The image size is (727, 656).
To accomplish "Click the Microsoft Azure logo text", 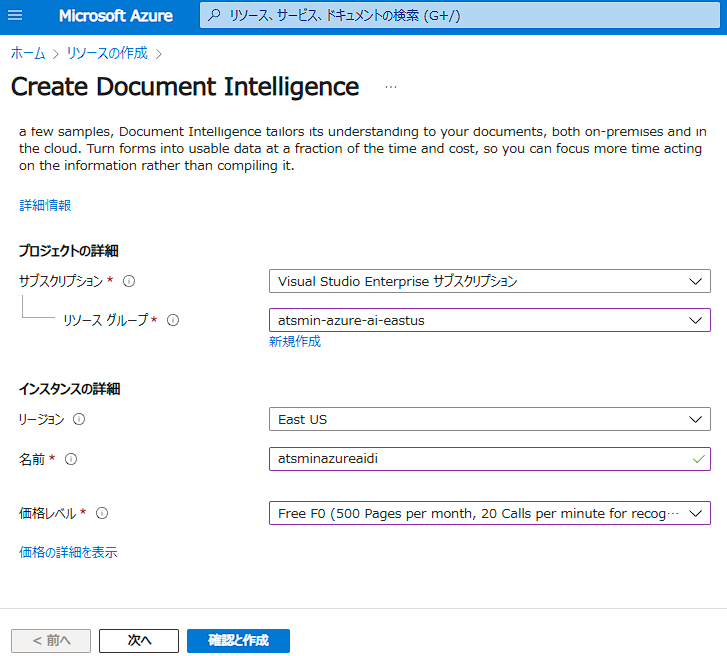I will click(x=116, y=16).
